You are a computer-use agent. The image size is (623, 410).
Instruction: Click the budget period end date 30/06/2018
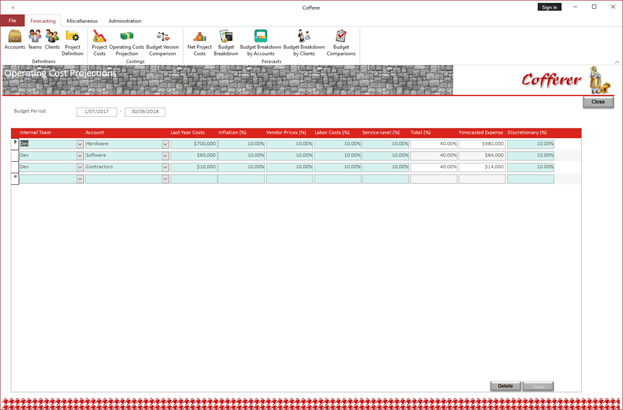click(145, 112)
